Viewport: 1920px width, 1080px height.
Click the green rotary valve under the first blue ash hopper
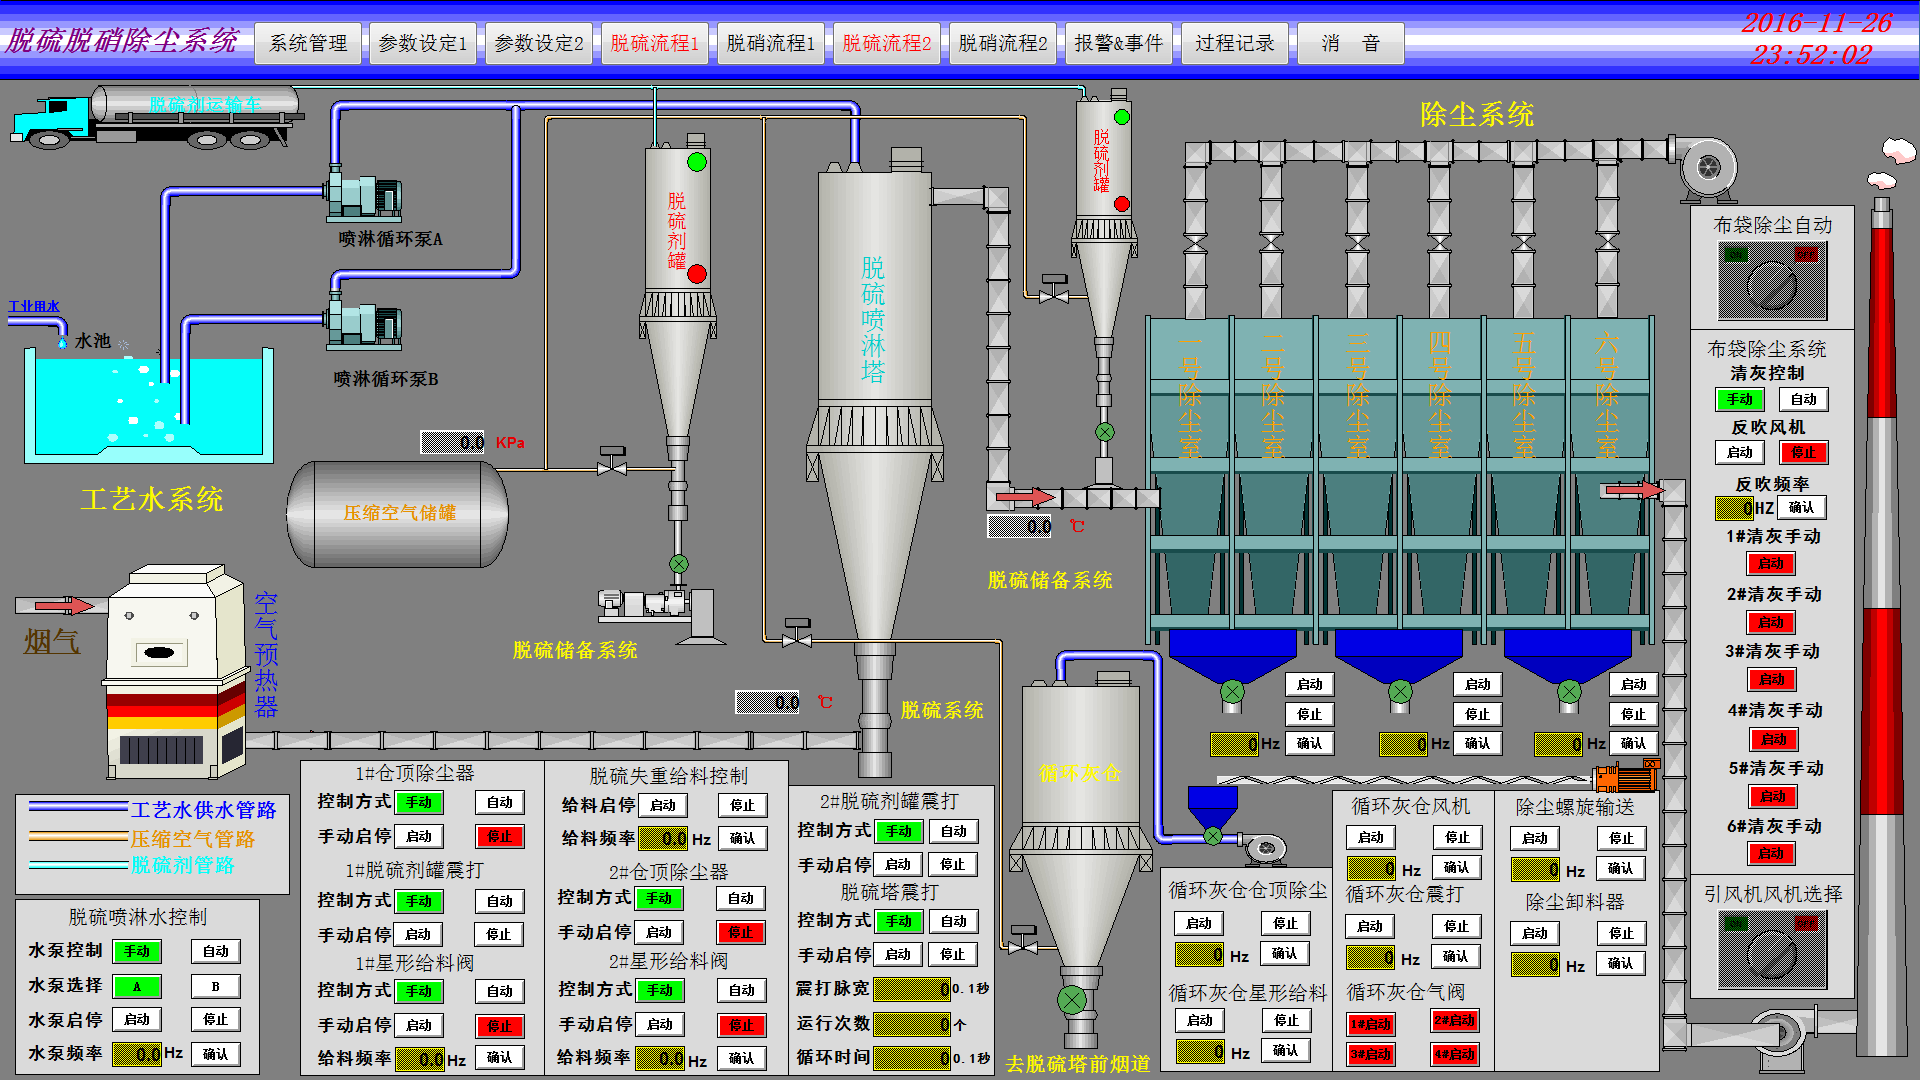pyautogui.click(x=1232, y=691)
